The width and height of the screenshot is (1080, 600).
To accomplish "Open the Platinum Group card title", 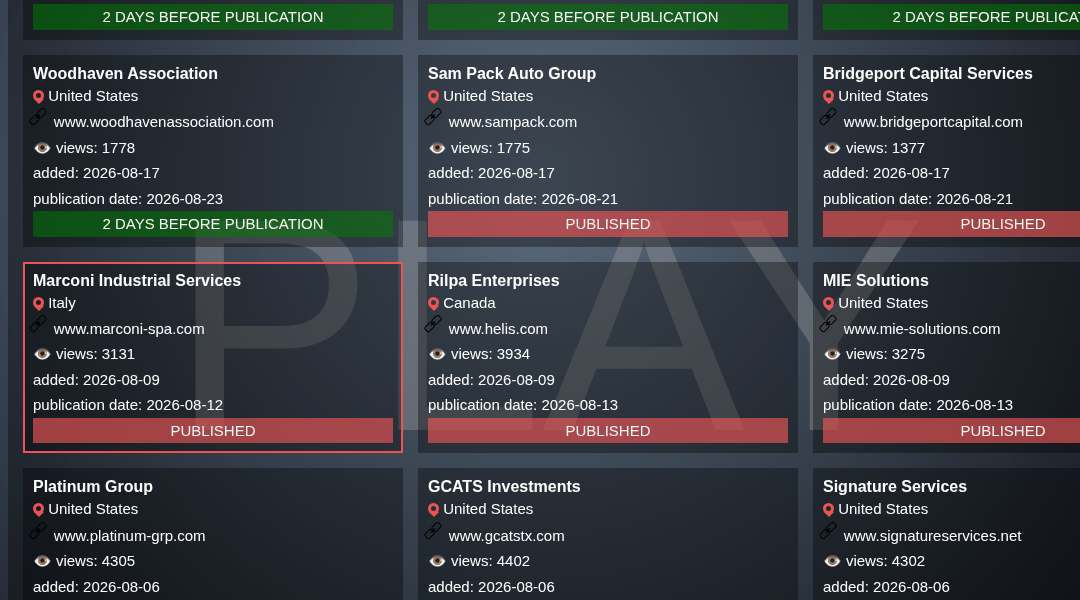I will [x=93, y=486].
